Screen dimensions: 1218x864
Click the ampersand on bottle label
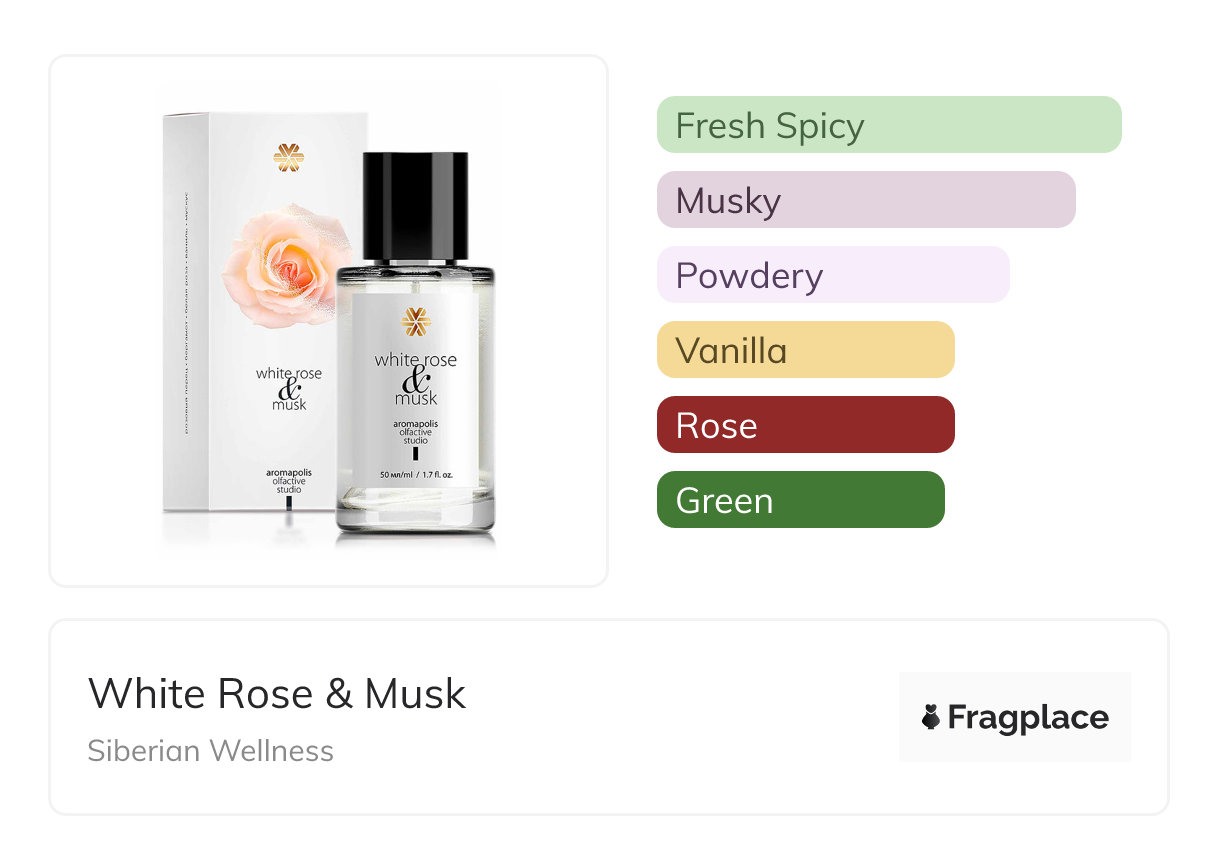[413, 380]
